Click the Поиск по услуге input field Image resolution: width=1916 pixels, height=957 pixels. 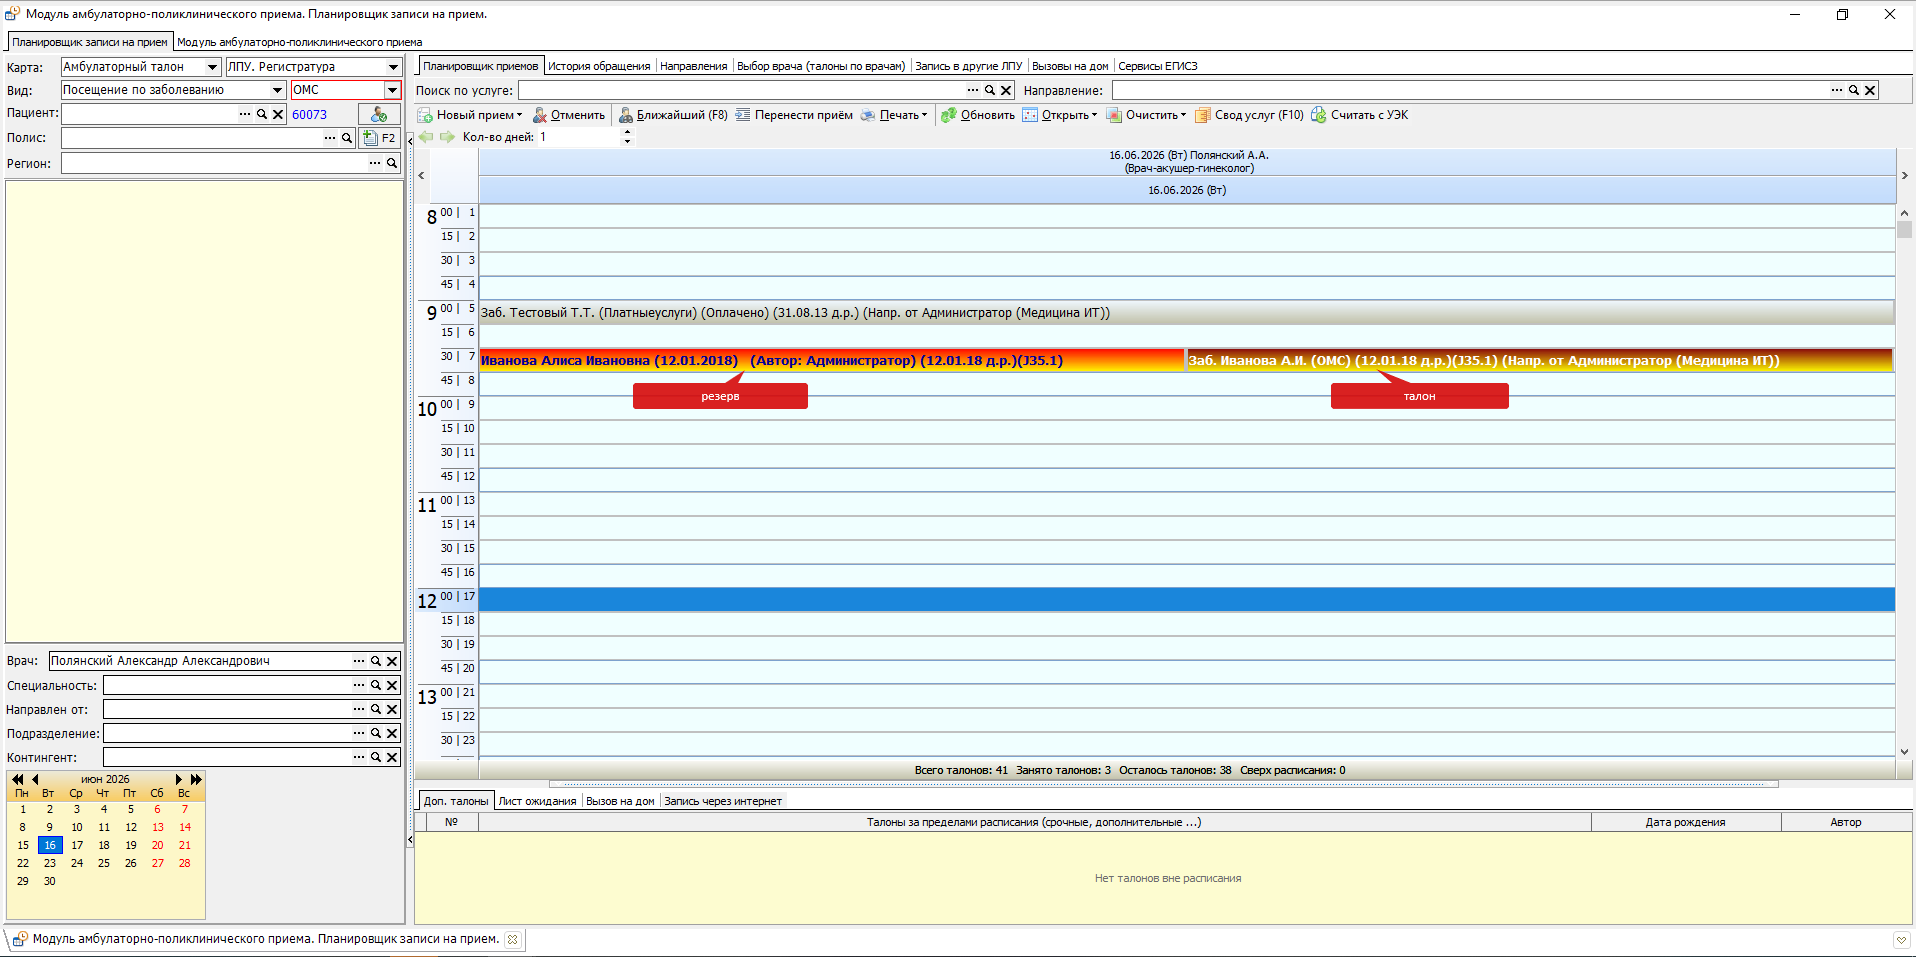[x=740, y=90]
